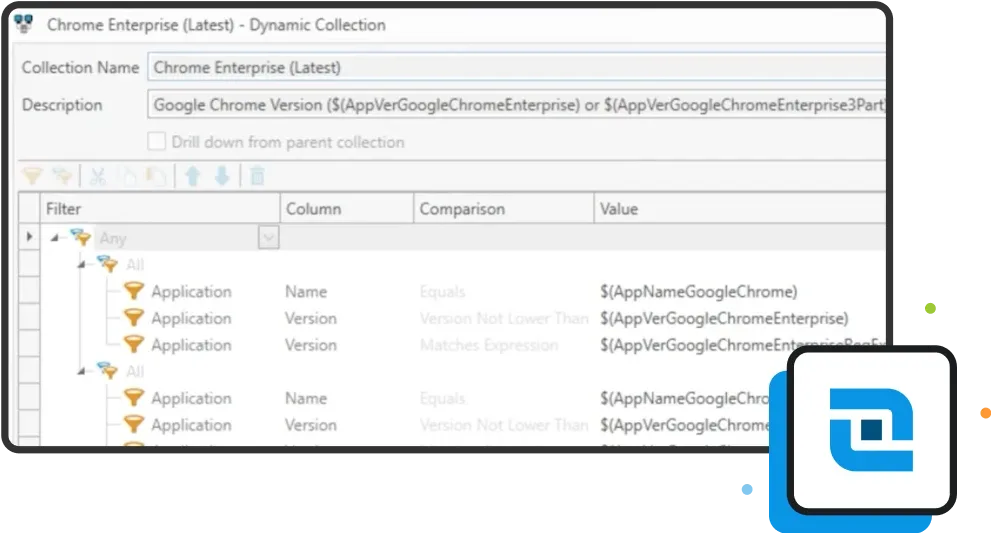The height and width of the screenshot is (533, 991).
Task: Click the delete trash can icon
Action: 257,176
